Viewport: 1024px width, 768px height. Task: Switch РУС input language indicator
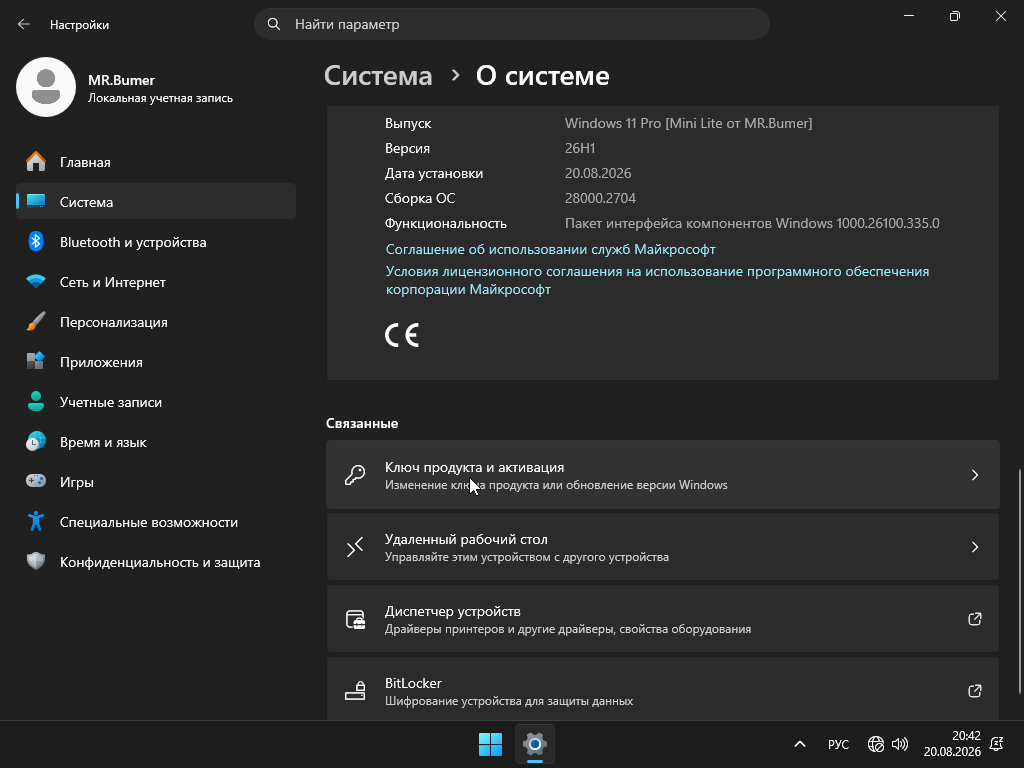(838, 744)
